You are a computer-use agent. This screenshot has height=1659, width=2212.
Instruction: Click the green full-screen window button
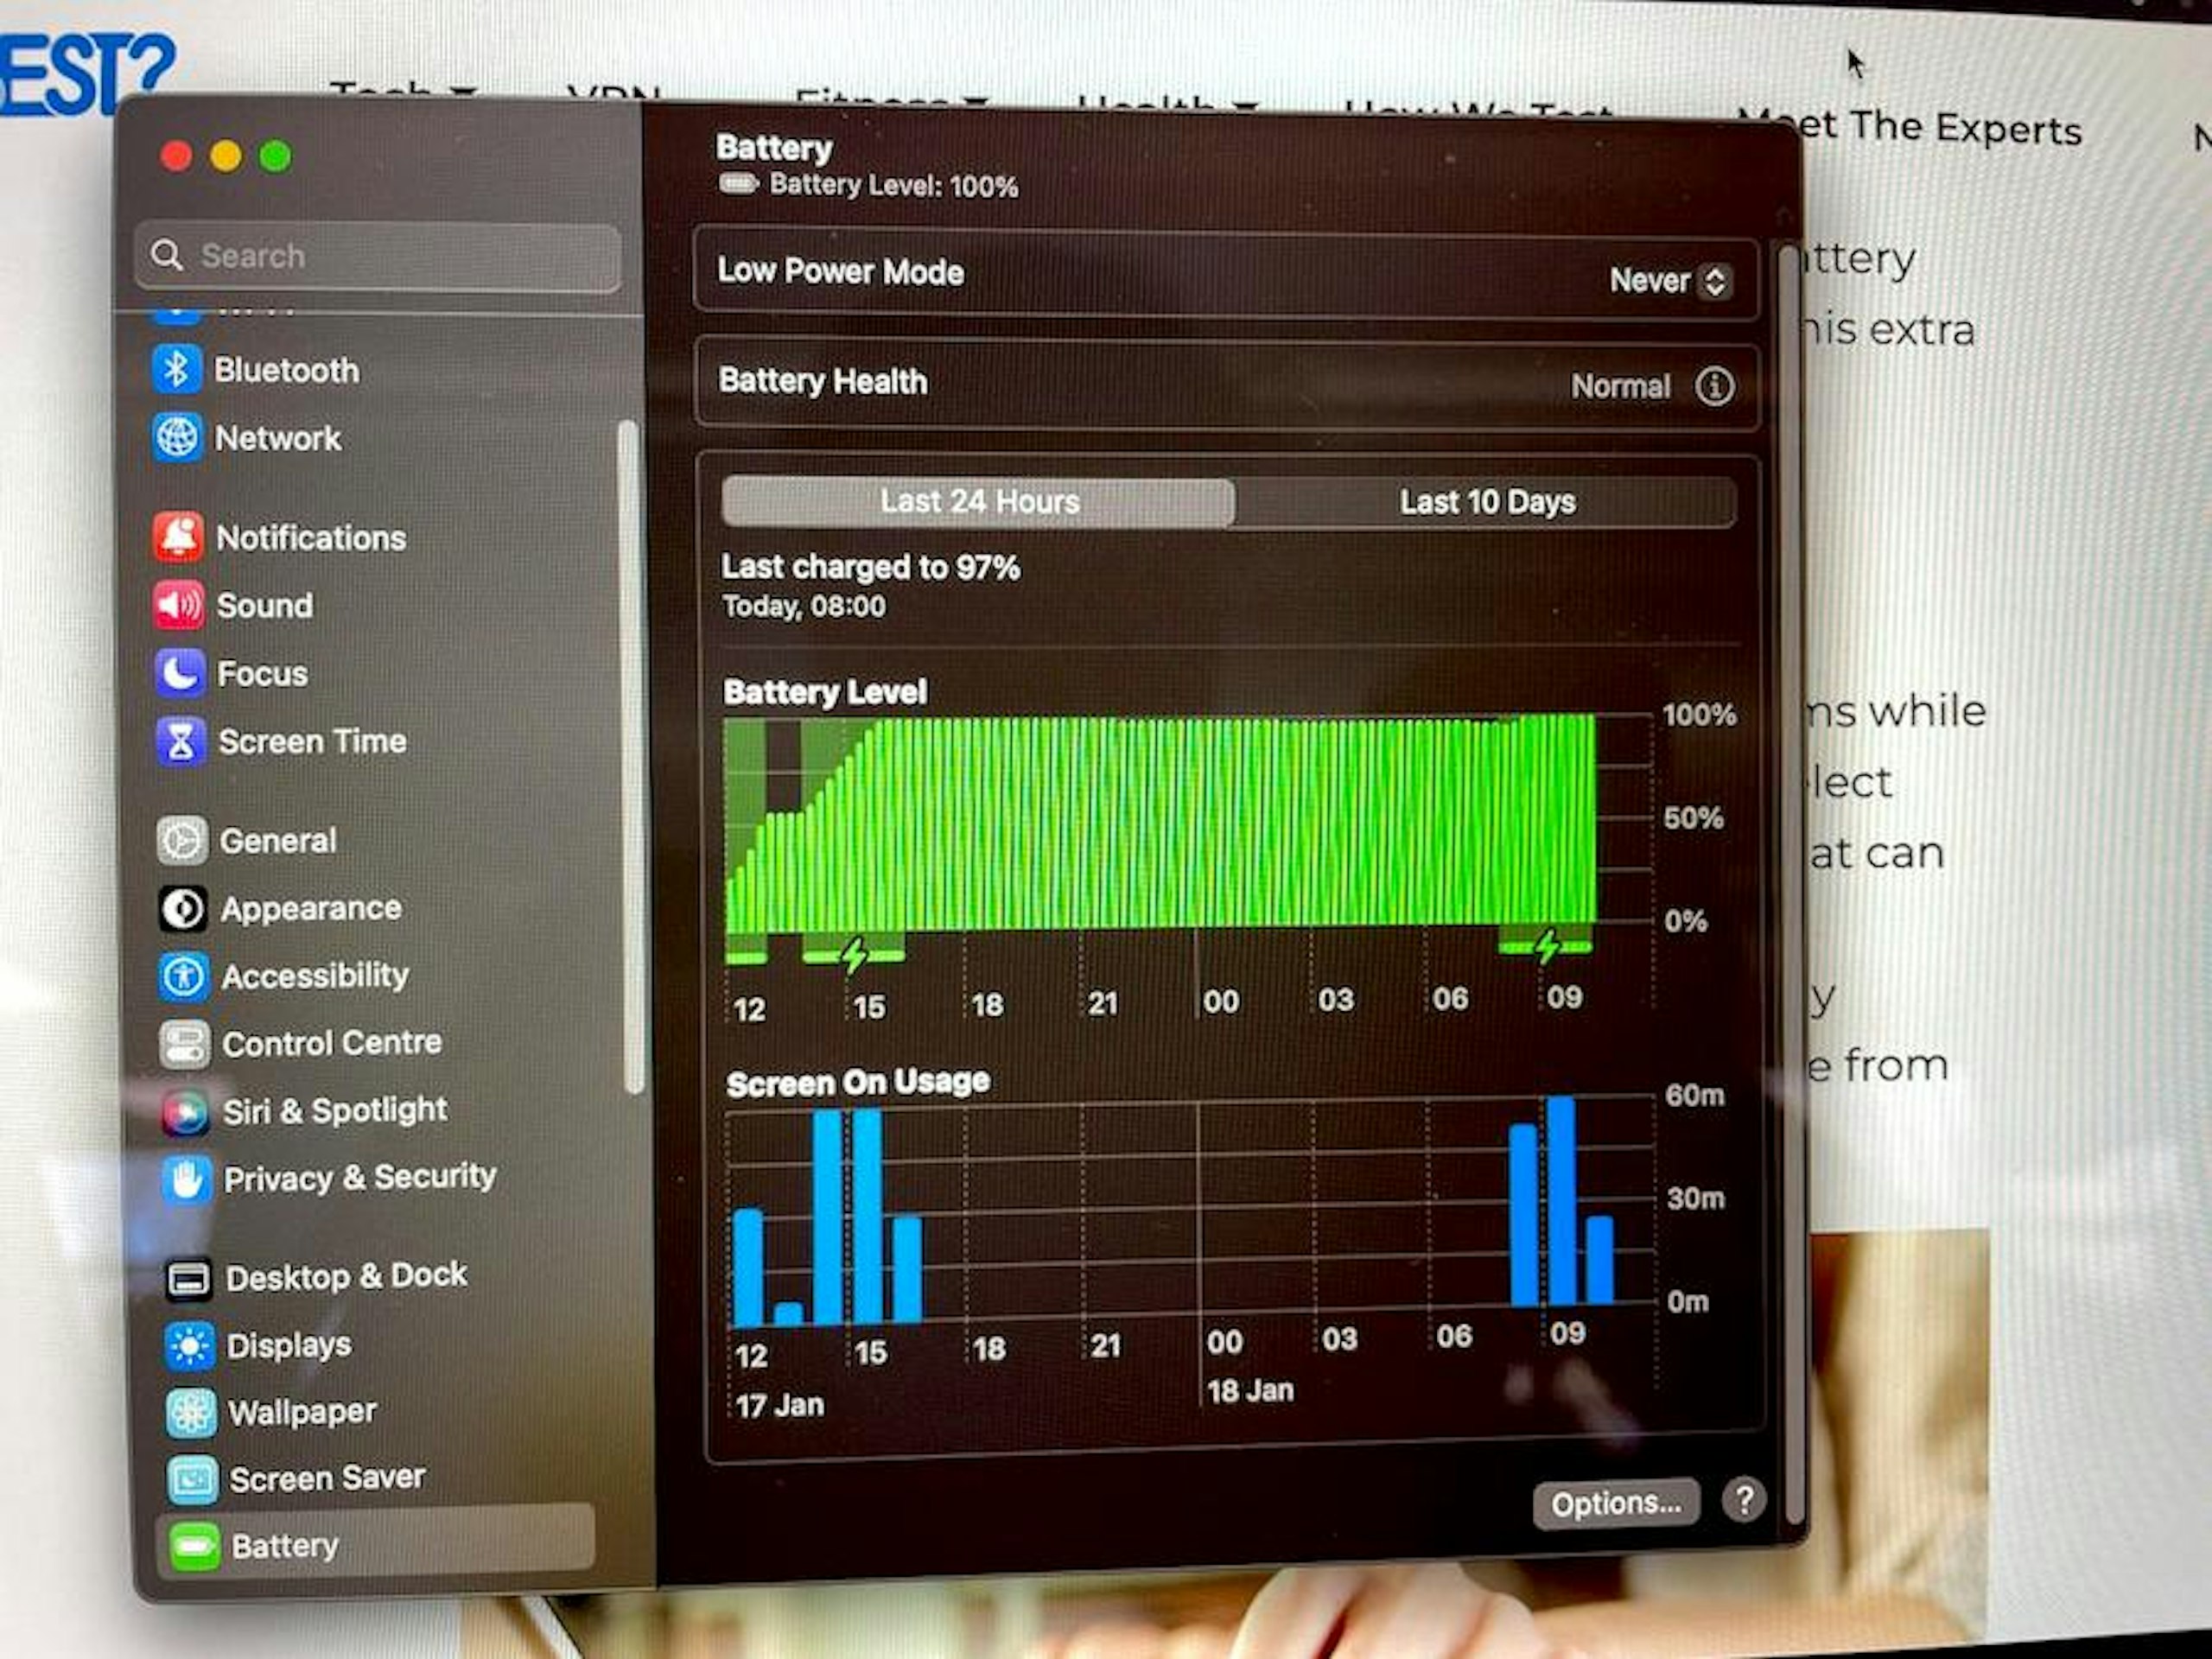click(275, 156)
